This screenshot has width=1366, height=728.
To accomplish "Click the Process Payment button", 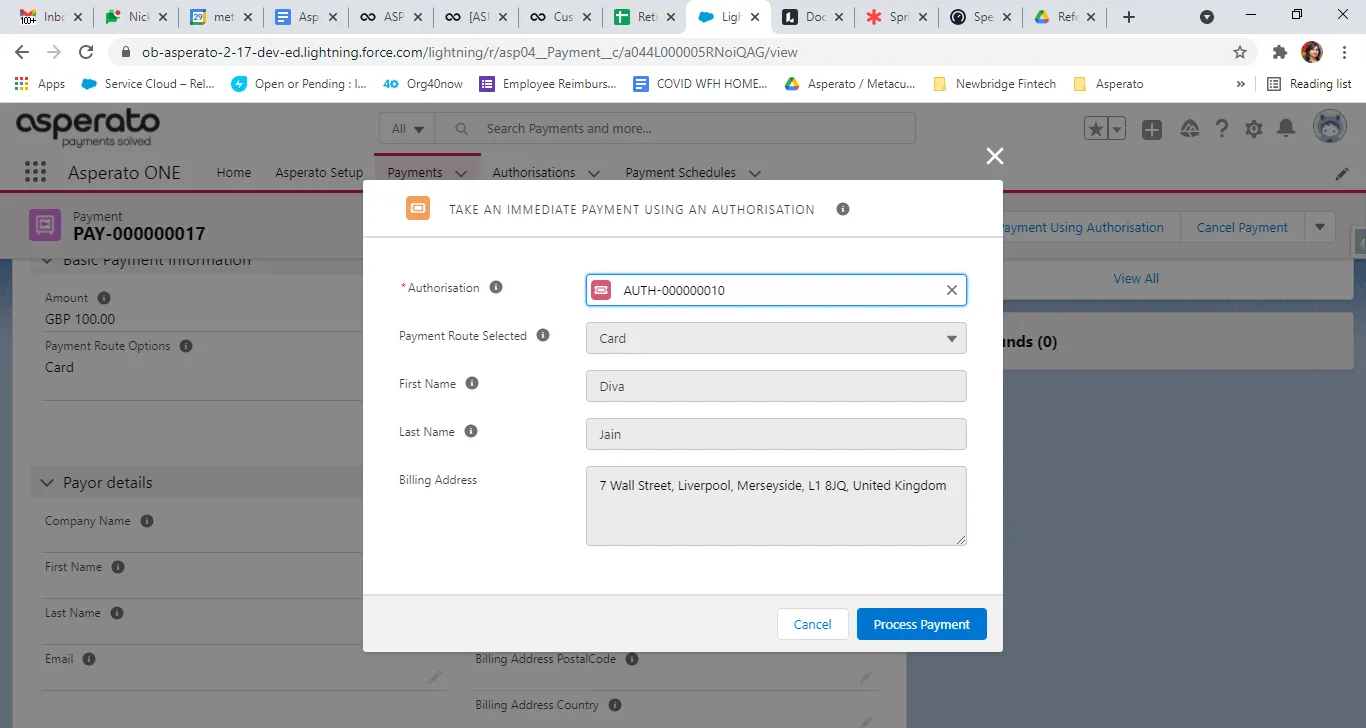I will tap(922, 624).
